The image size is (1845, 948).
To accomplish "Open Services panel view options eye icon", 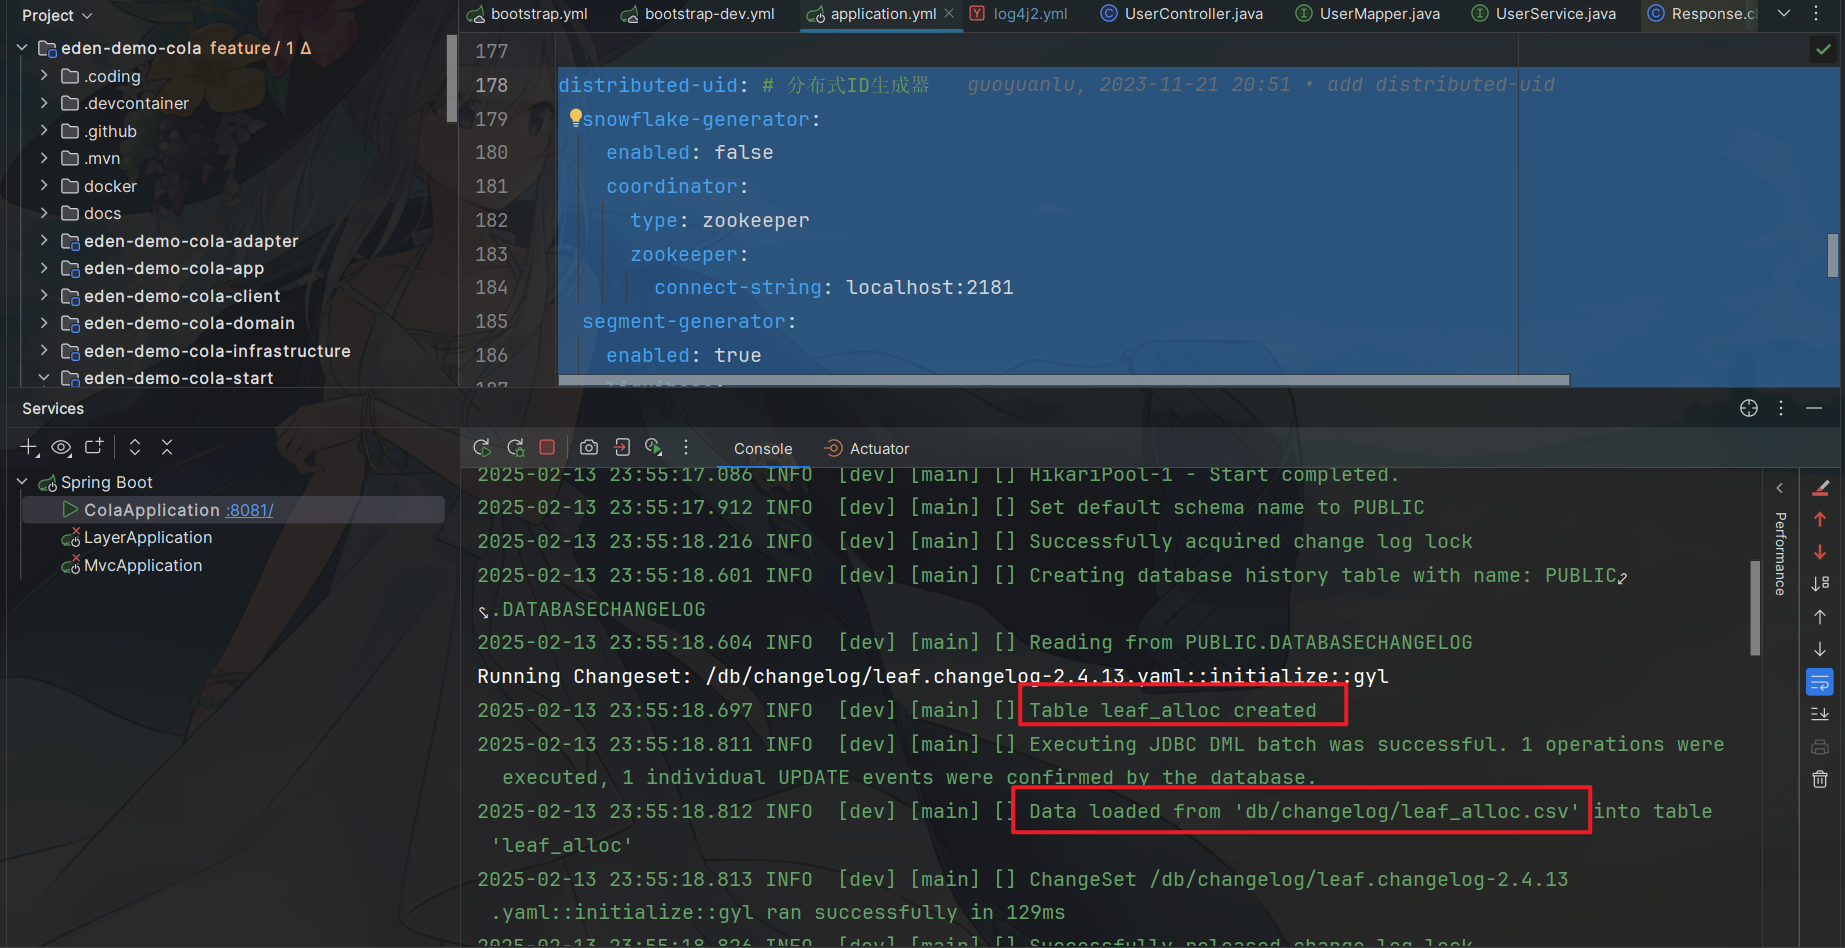I will [61, 447].
